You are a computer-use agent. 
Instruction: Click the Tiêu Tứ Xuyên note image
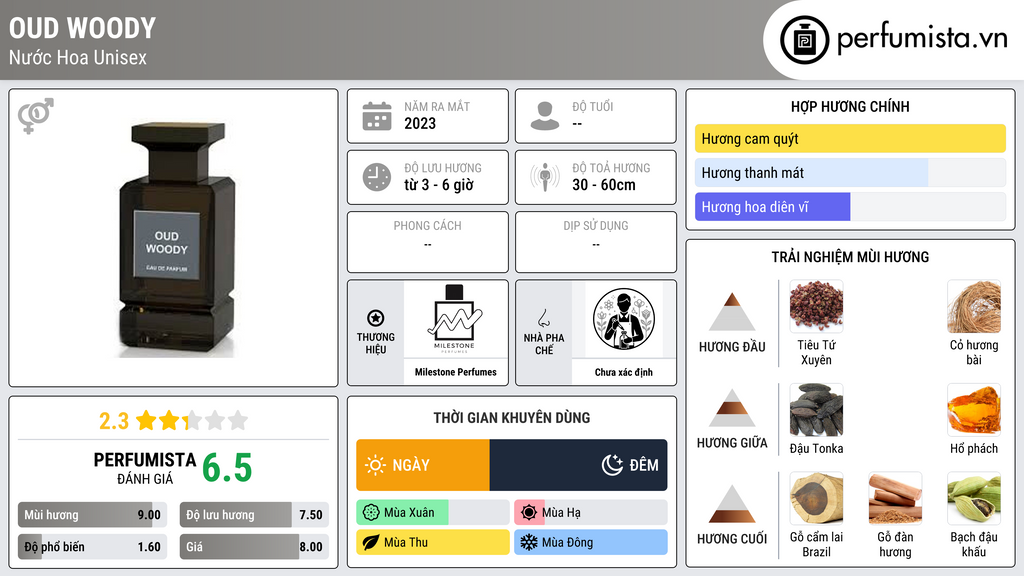[816, 306]
